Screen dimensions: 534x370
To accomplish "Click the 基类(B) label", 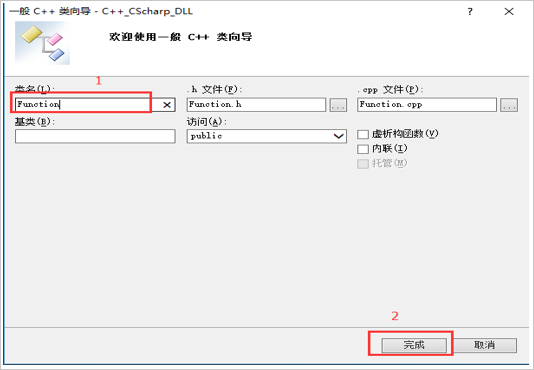I will [x=34, y=121].
